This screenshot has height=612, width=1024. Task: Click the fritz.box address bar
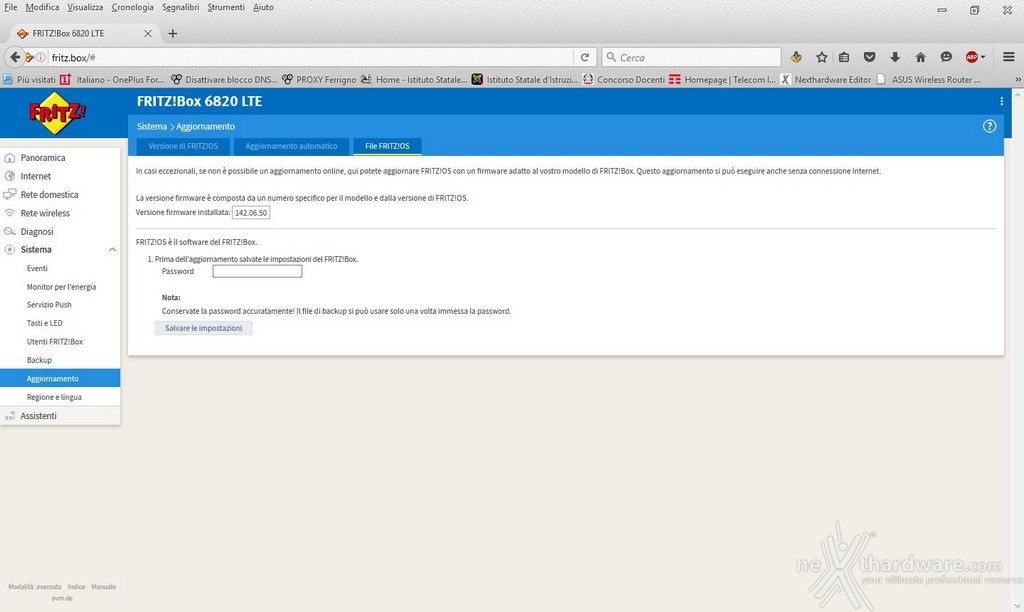pyautogui.click(x=311, y=57)
